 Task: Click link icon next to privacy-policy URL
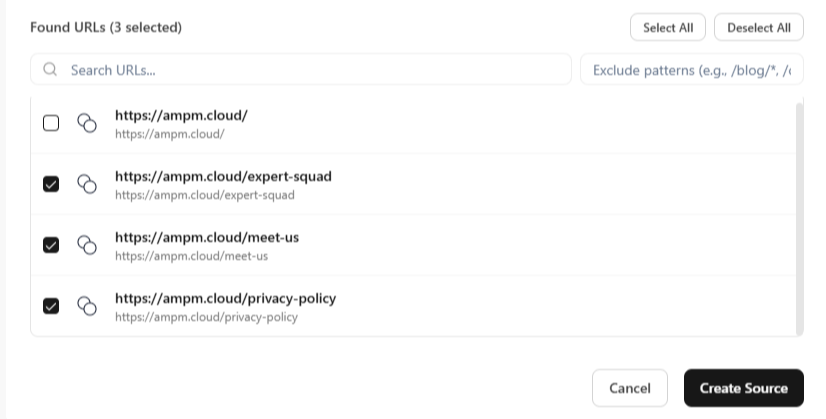pyautogui.click(x=87, y=306)
